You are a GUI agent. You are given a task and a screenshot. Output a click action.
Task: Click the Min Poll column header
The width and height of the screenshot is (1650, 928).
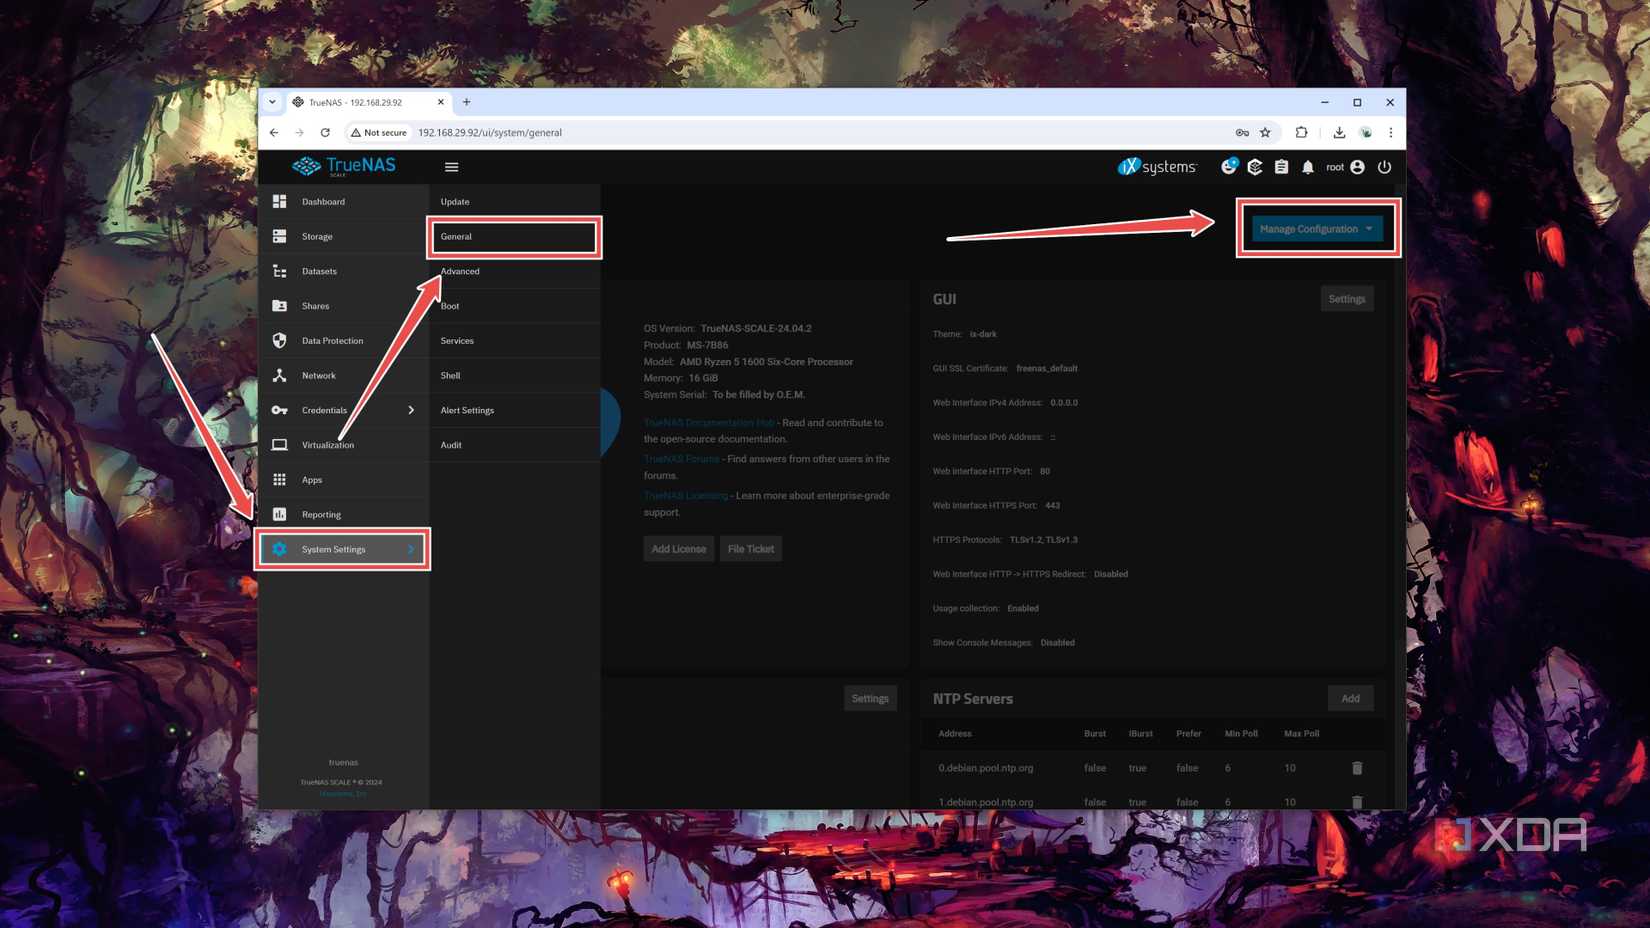click(x=1241, y=734)
